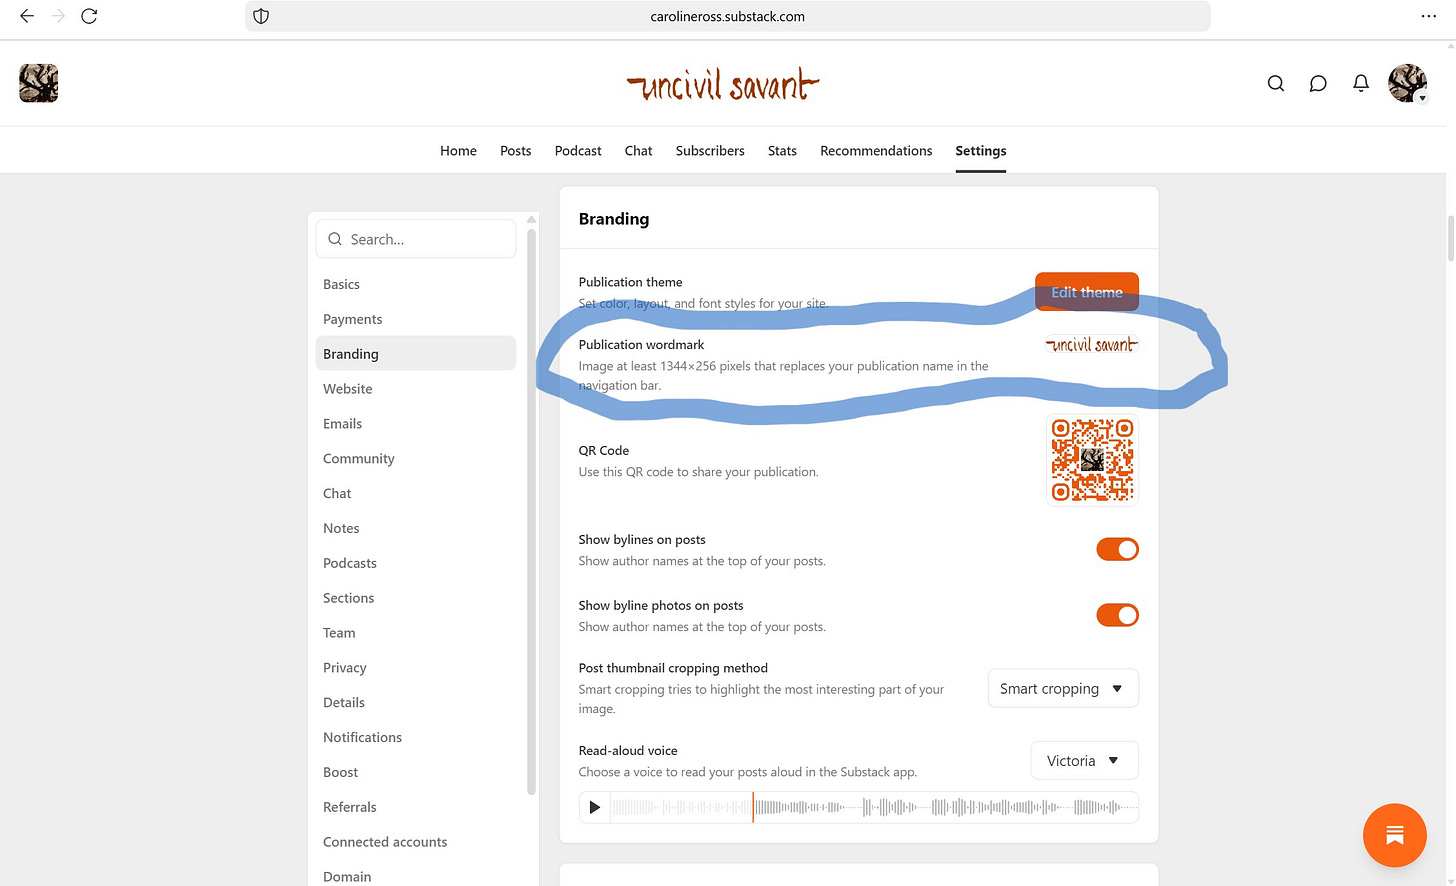Open Community settings section
This screenshot has height=886, width=1456.
[416, 459]
